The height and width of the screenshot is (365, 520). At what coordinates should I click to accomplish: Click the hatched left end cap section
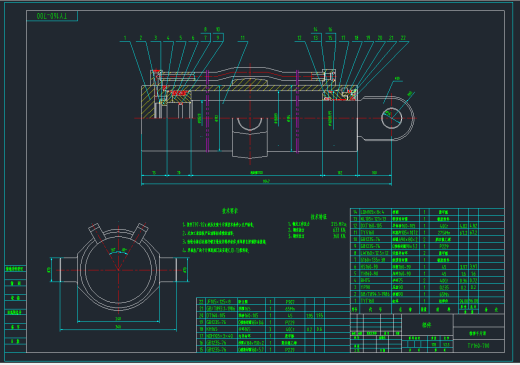(147, 102)
